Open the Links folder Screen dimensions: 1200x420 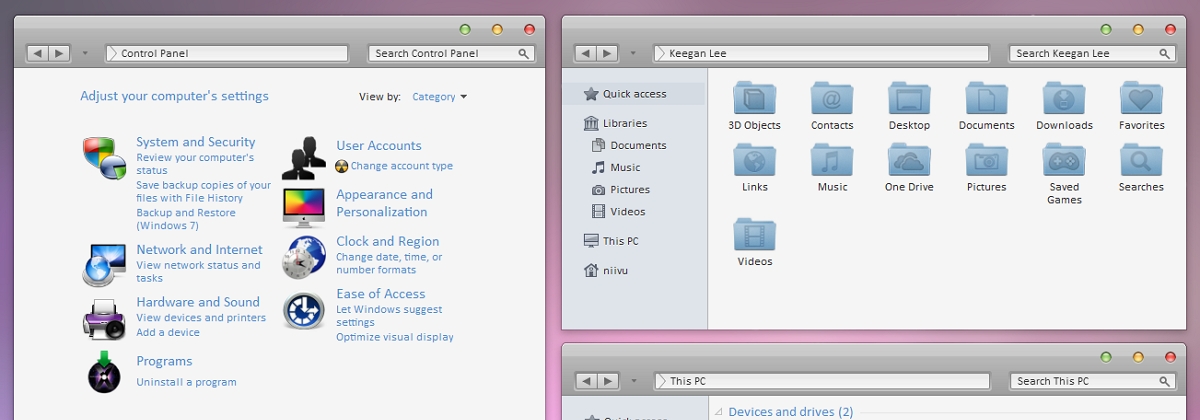[755, 160]
